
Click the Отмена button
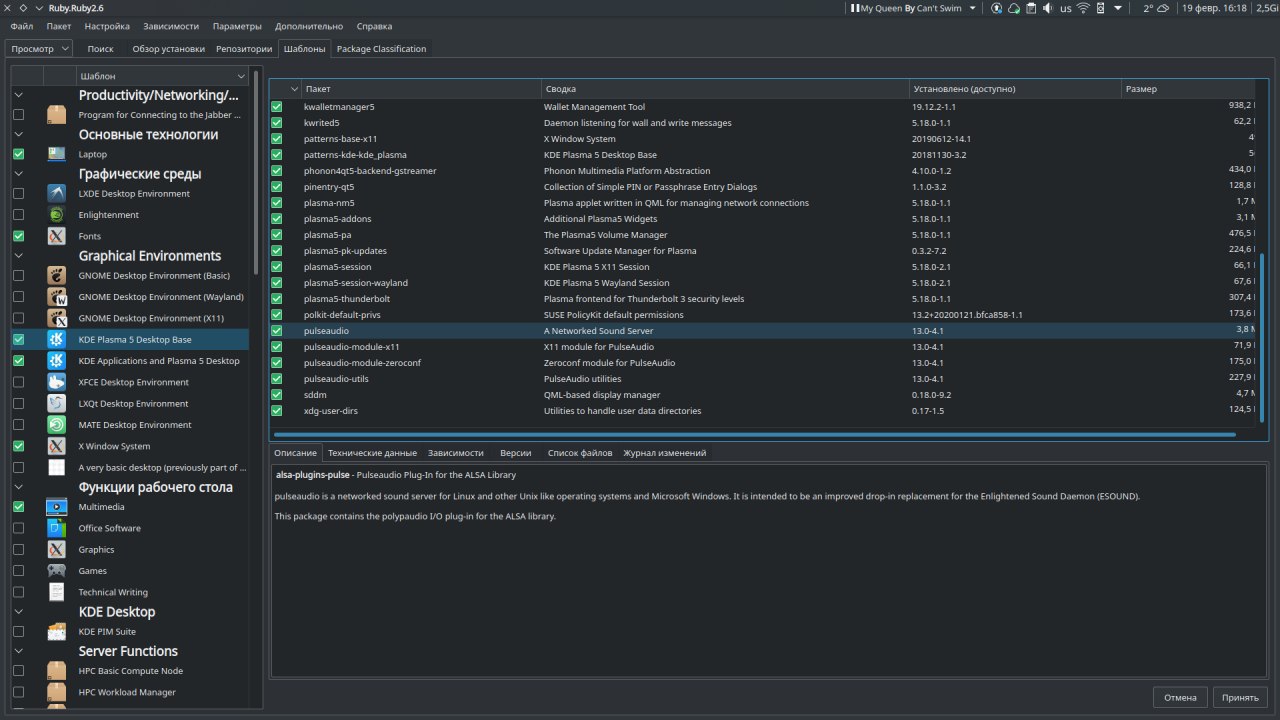(x=1180, y=697)
